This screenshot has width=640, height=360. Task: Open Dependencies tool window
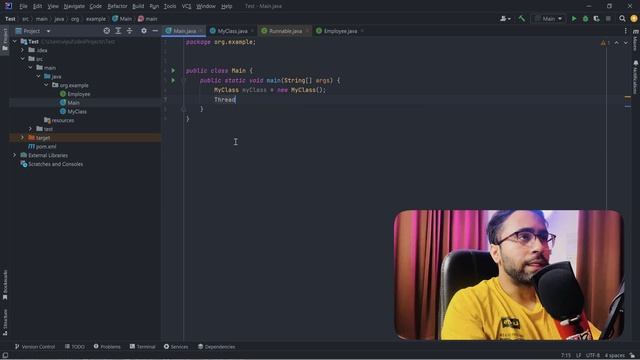tap(216, 347)
